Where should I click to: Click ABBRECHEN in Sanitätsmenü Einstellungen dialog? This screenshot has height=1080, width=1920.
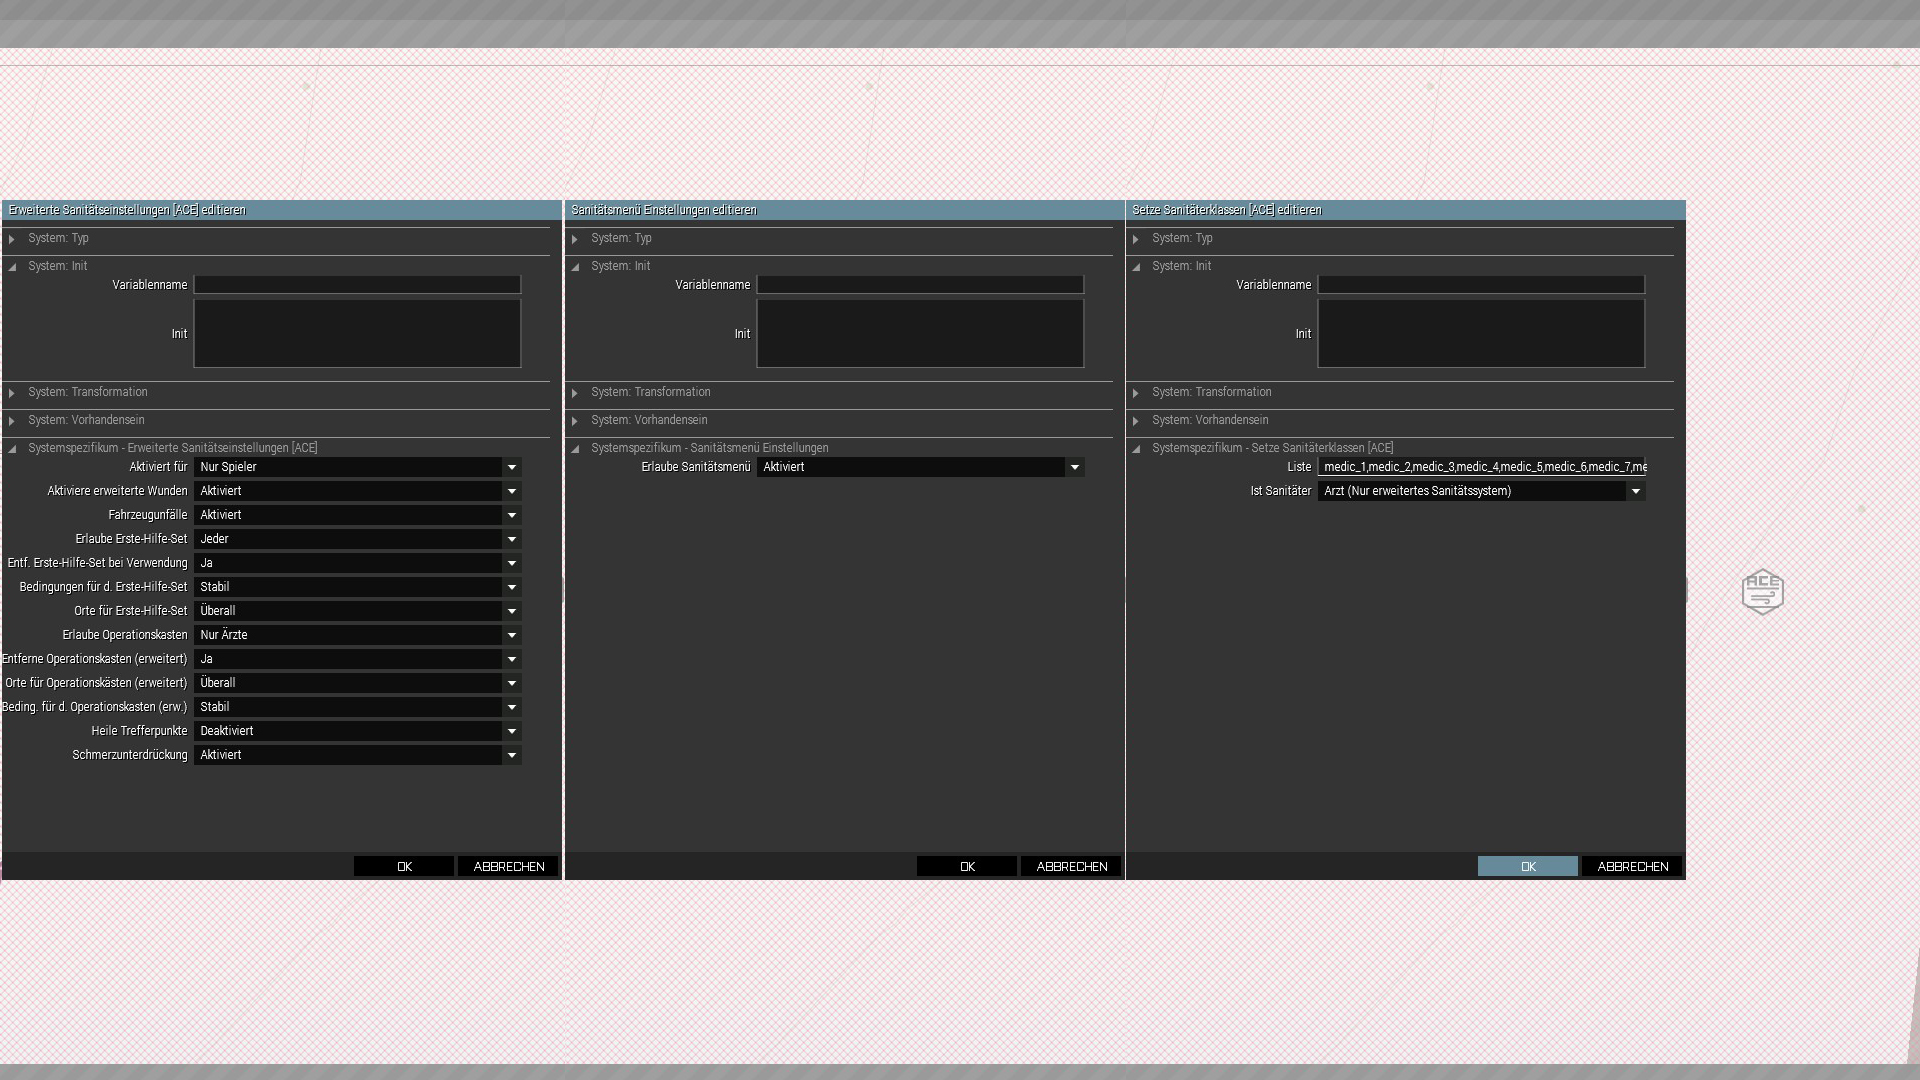coord(1071,866)
